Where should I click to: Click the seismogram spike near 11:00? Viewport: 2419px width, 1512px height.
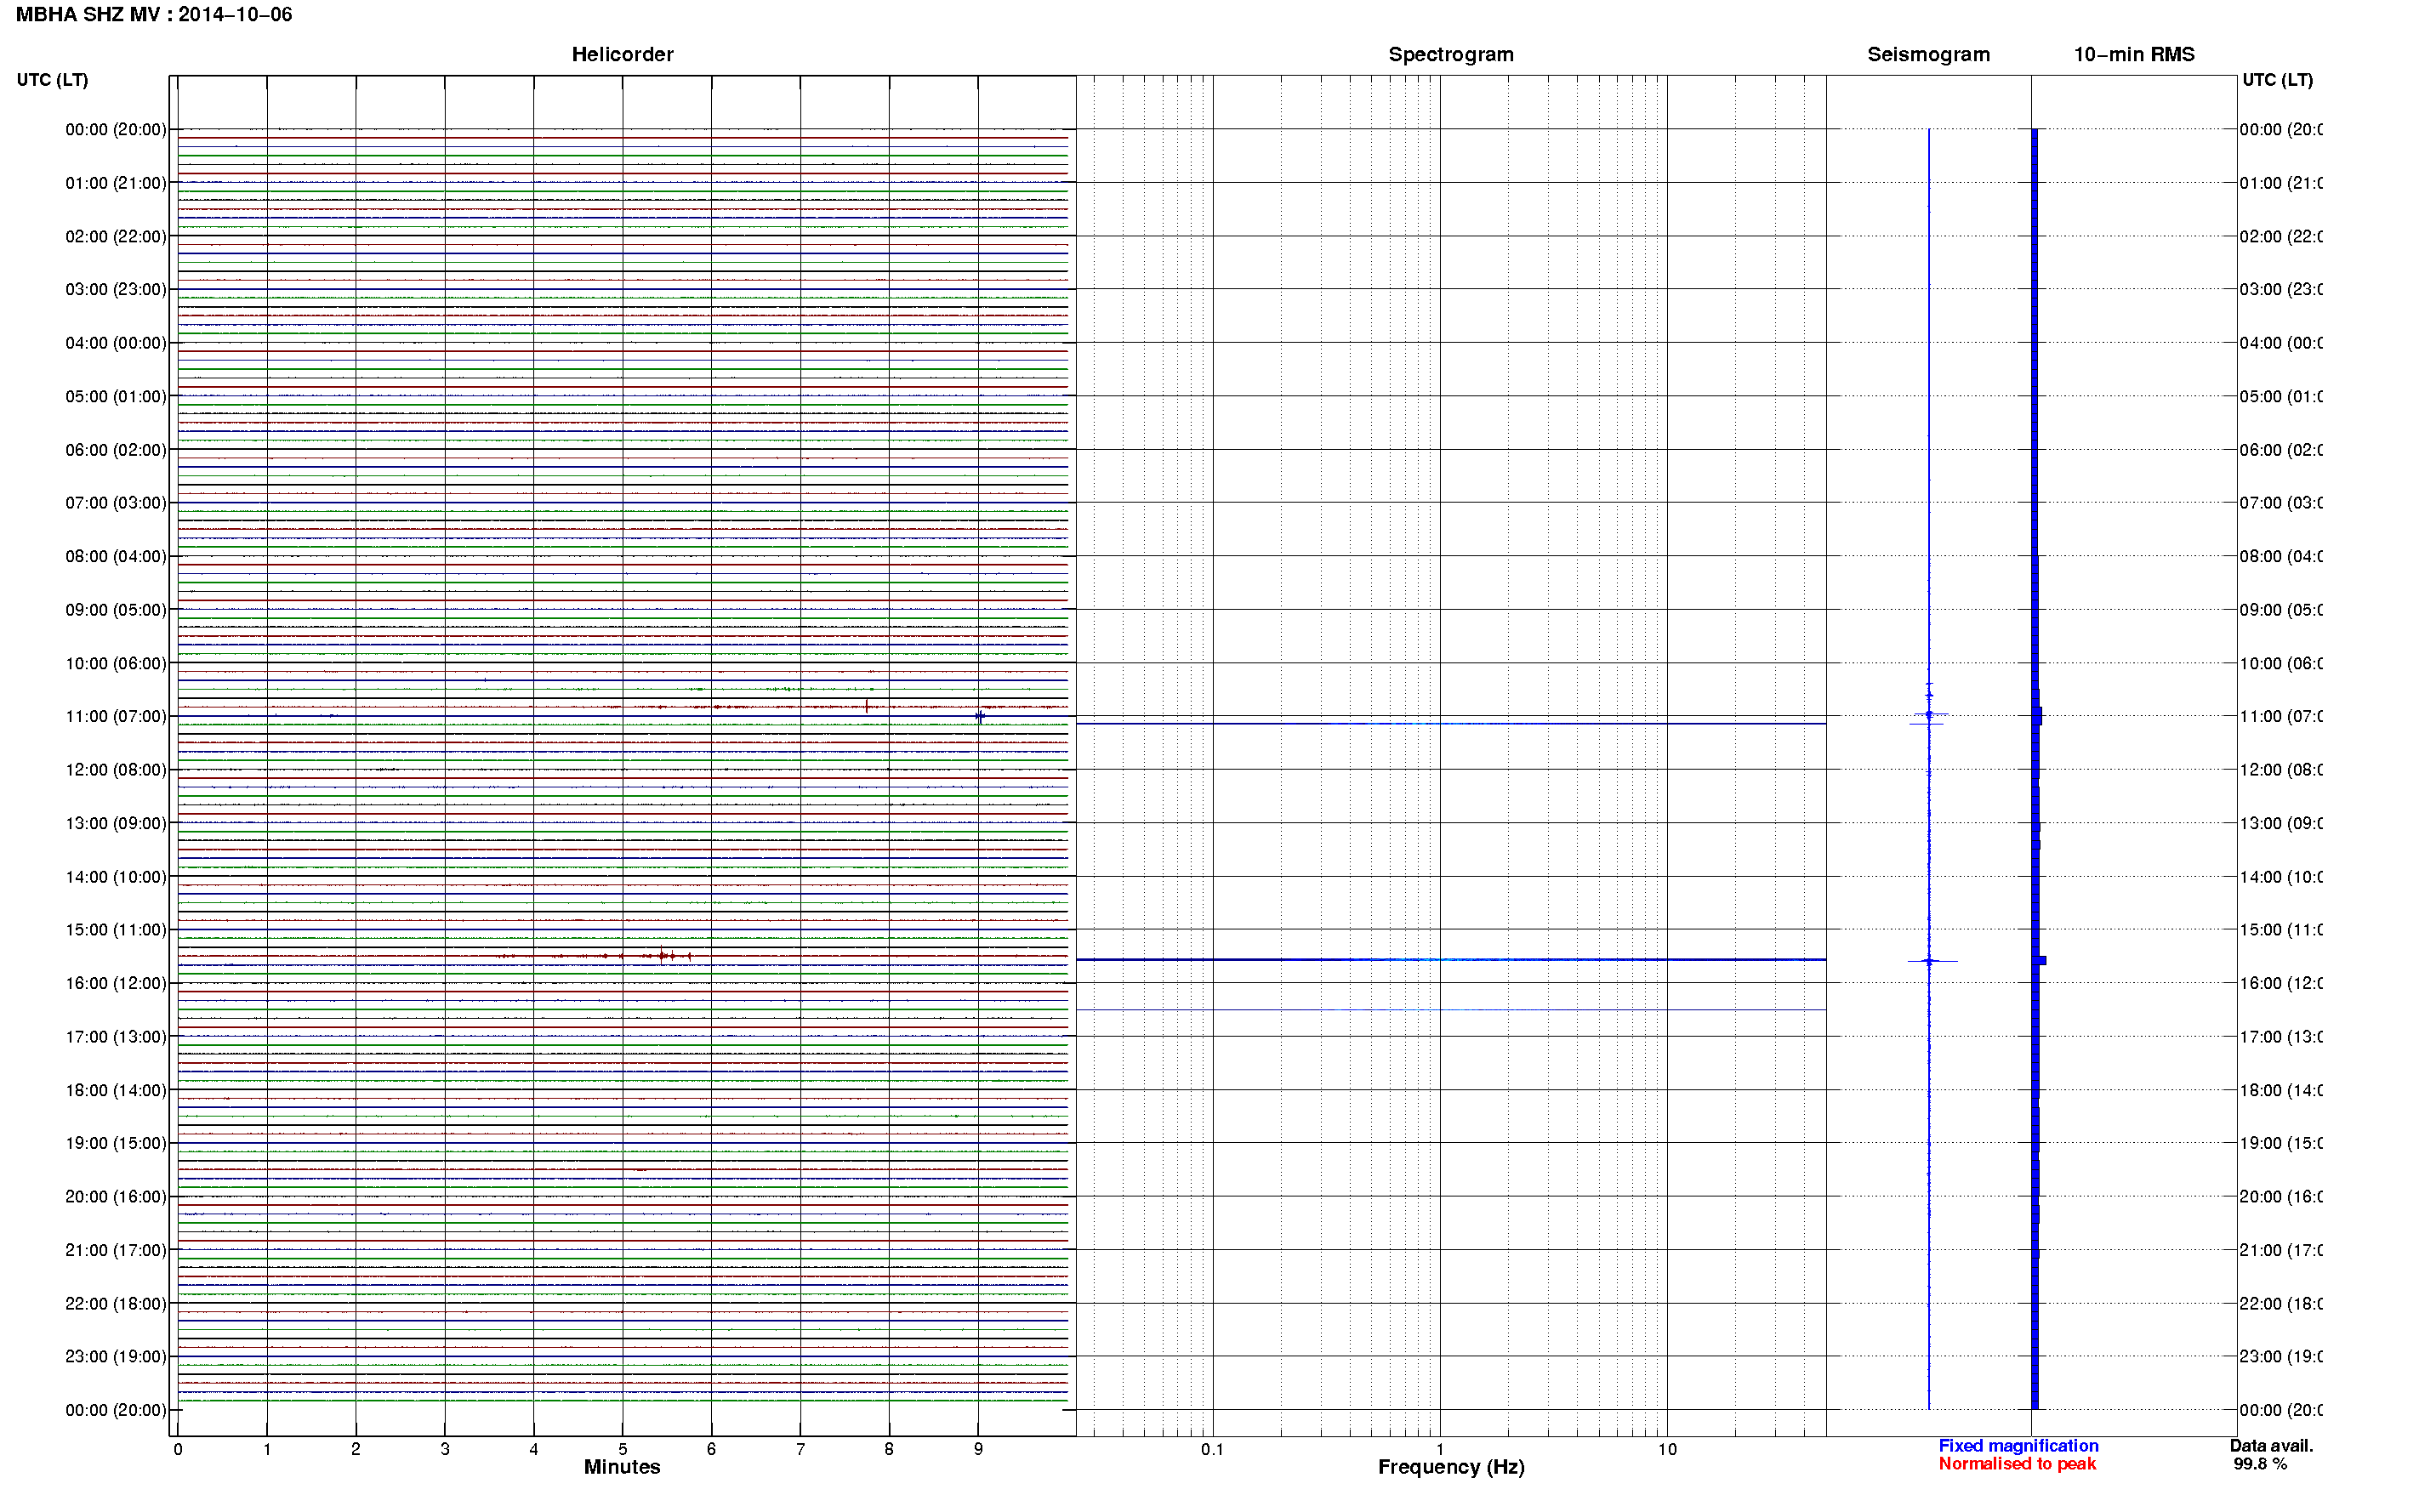[1929, 715]
